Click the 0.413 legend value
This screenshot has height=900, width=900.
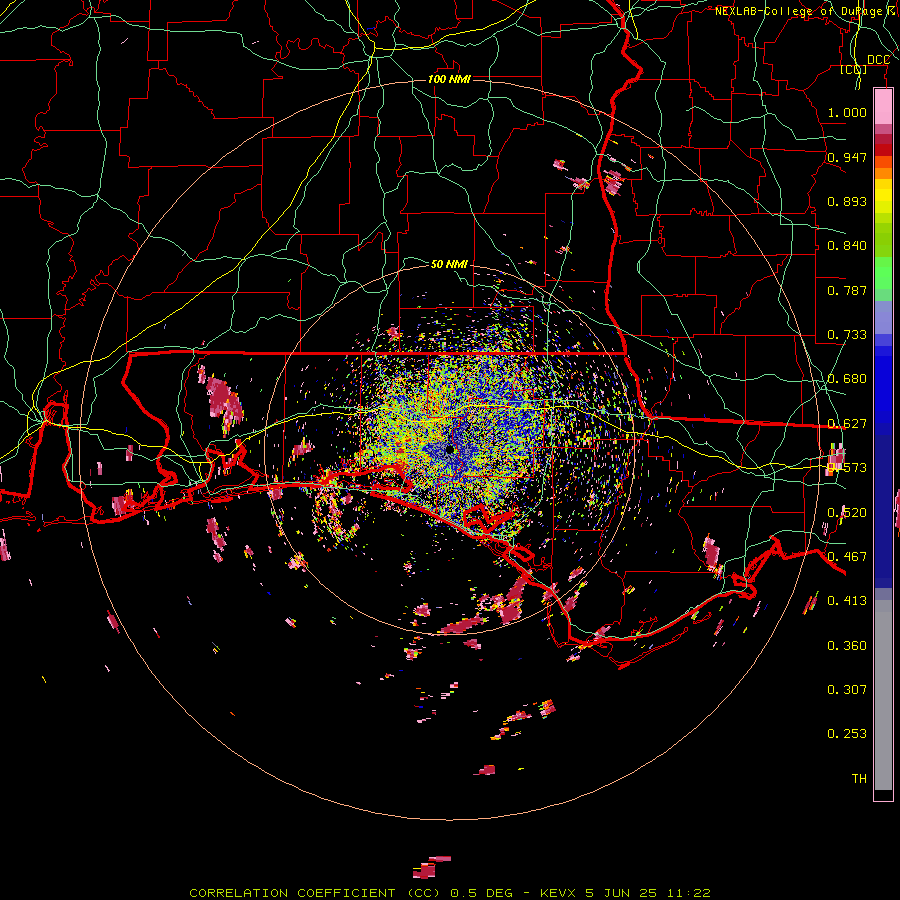[847, 601]
